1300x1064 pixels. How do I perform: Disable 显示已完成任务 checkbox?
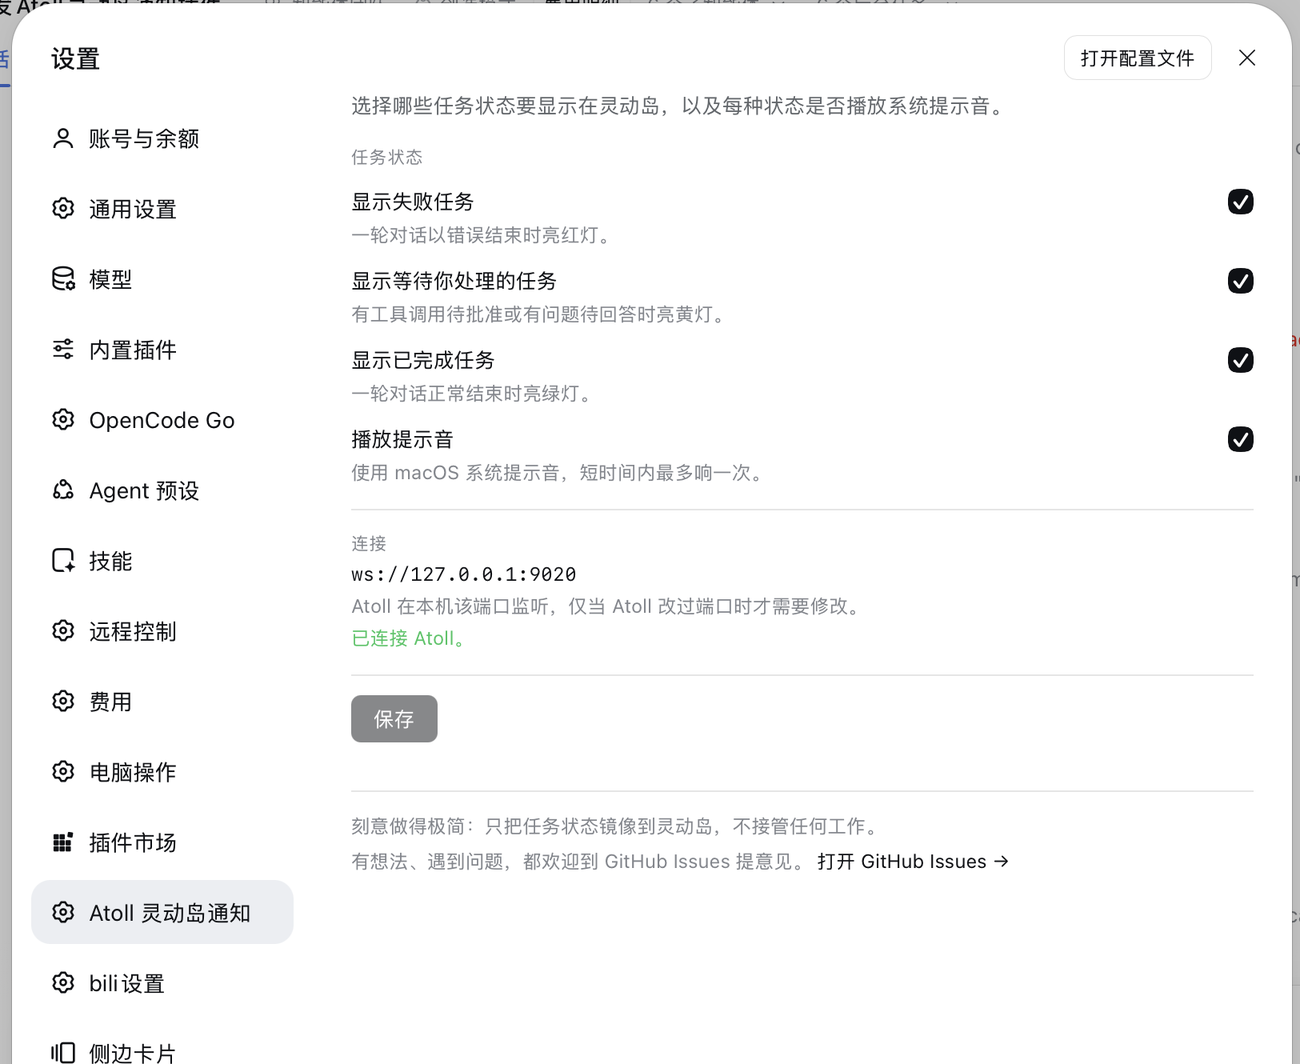coord(1240,360)
